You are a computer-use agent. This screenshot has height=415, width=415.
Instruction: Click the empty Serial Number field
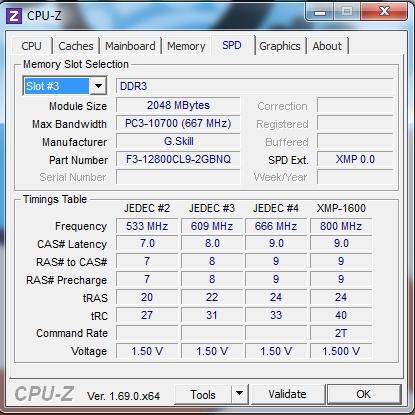(x=178, y=177)
